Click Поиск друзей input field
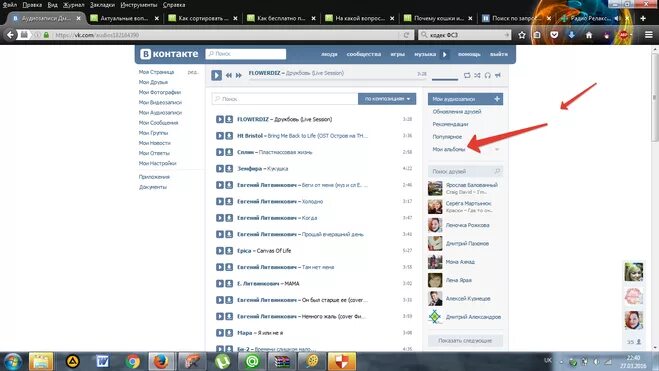This screenshot has height=371, width=659. pyautogui.click(x=465, y=171)
